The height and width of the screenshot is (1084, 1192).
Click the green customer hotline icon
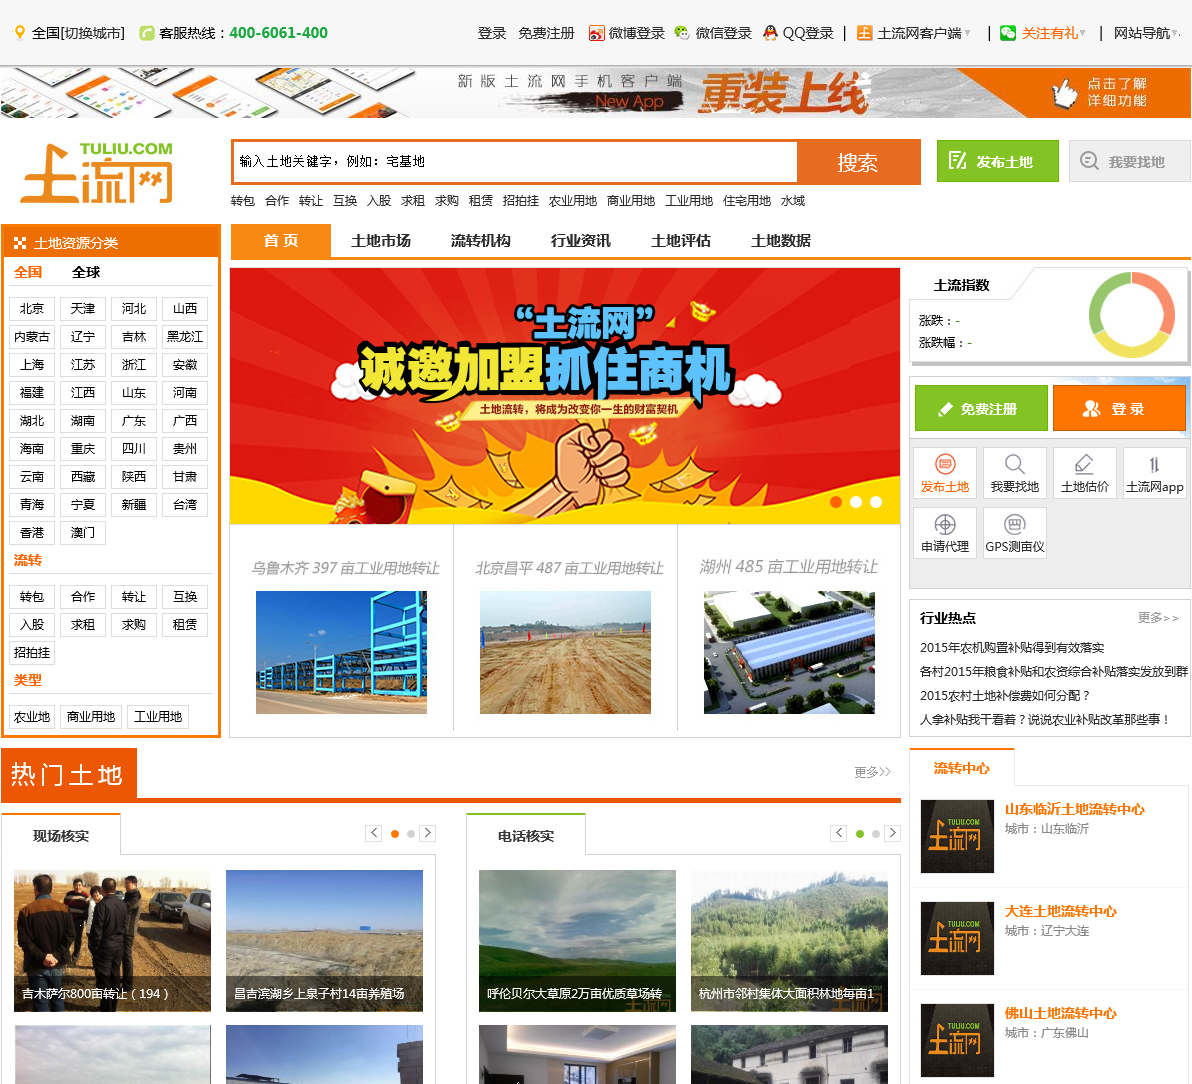147,33
